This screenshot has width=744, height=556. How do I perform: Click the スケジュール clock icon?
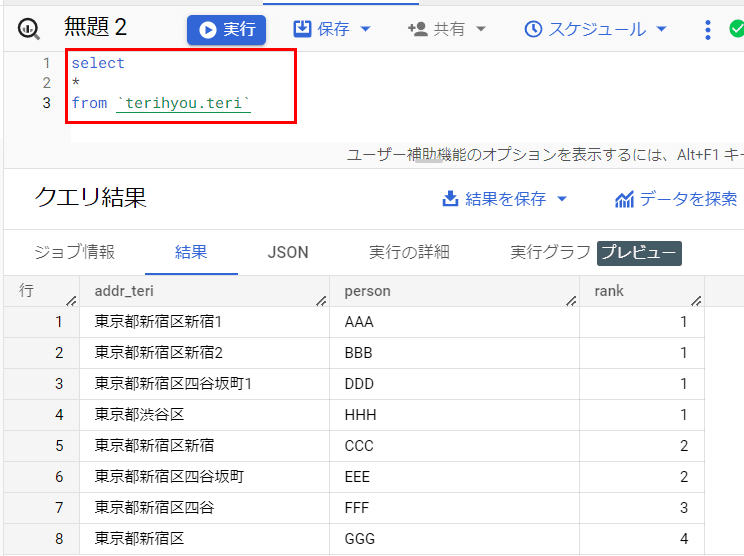click(533, 29)
